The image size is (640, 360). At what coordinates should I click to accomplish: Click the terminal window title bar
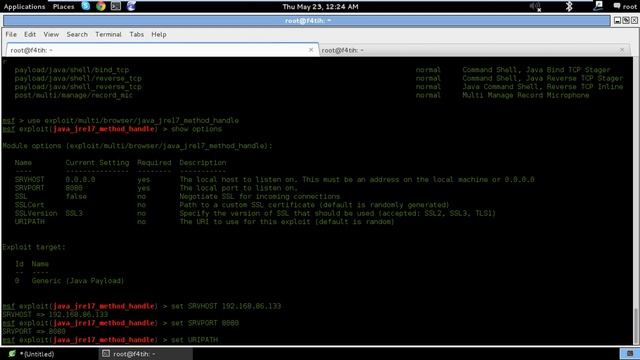pos(307,20)
